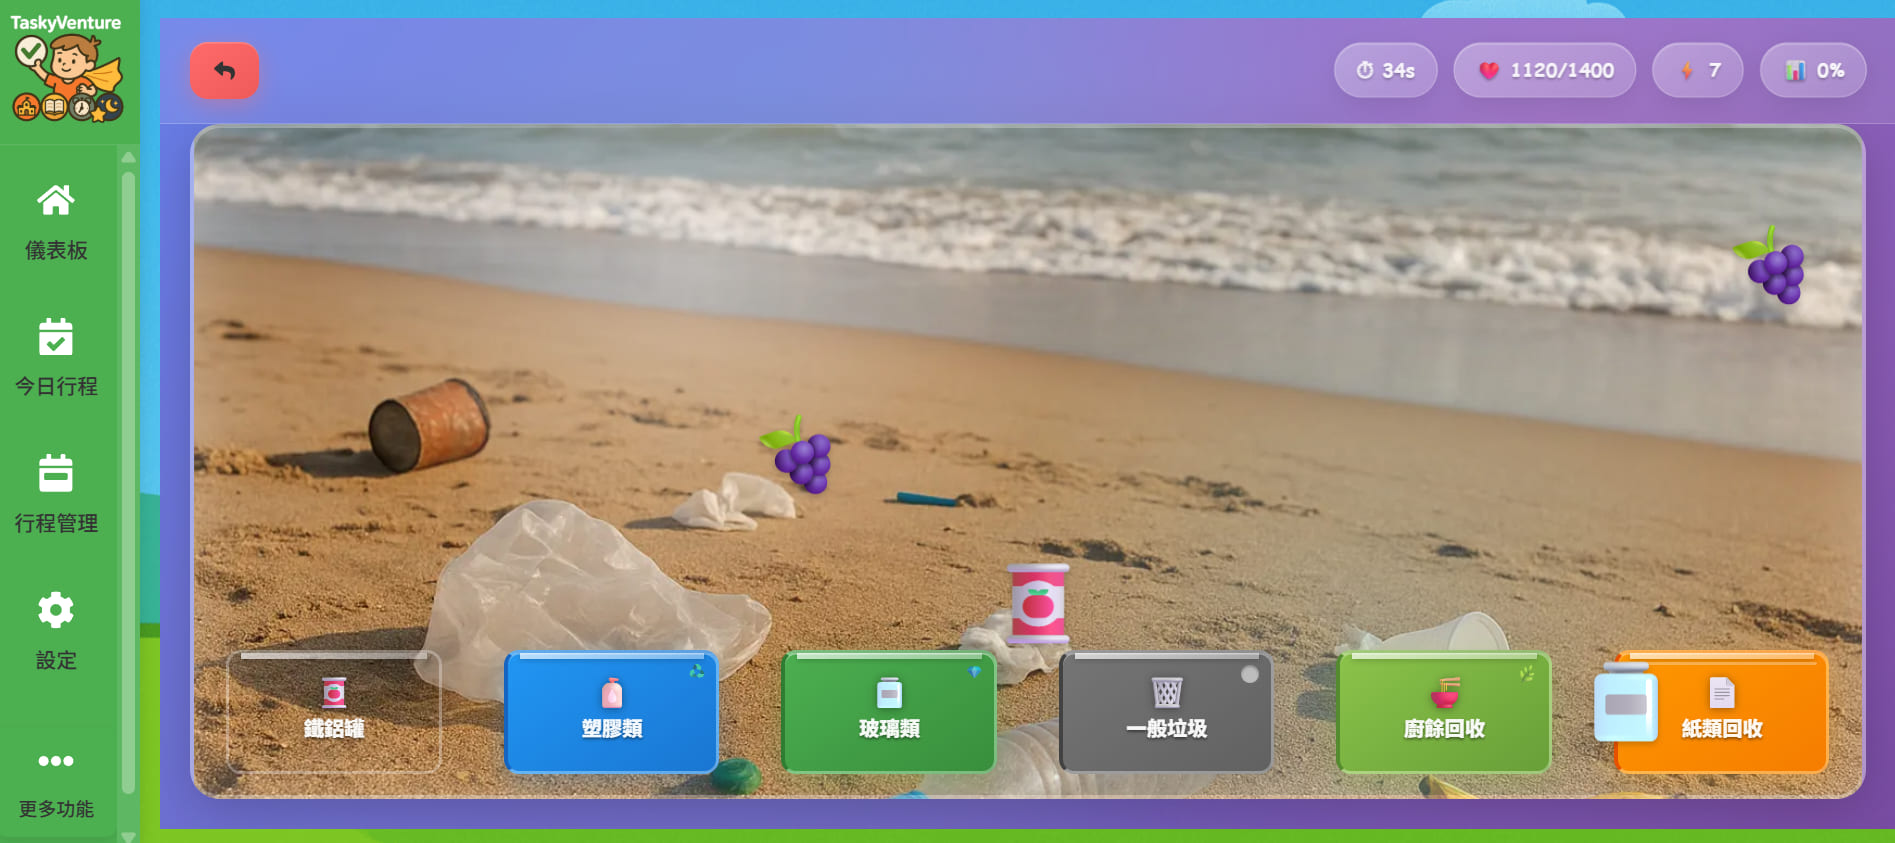Choose the 鐵鋁罐 bin
This screenshot has height=843, width=1895.
[x=334, y=712]
